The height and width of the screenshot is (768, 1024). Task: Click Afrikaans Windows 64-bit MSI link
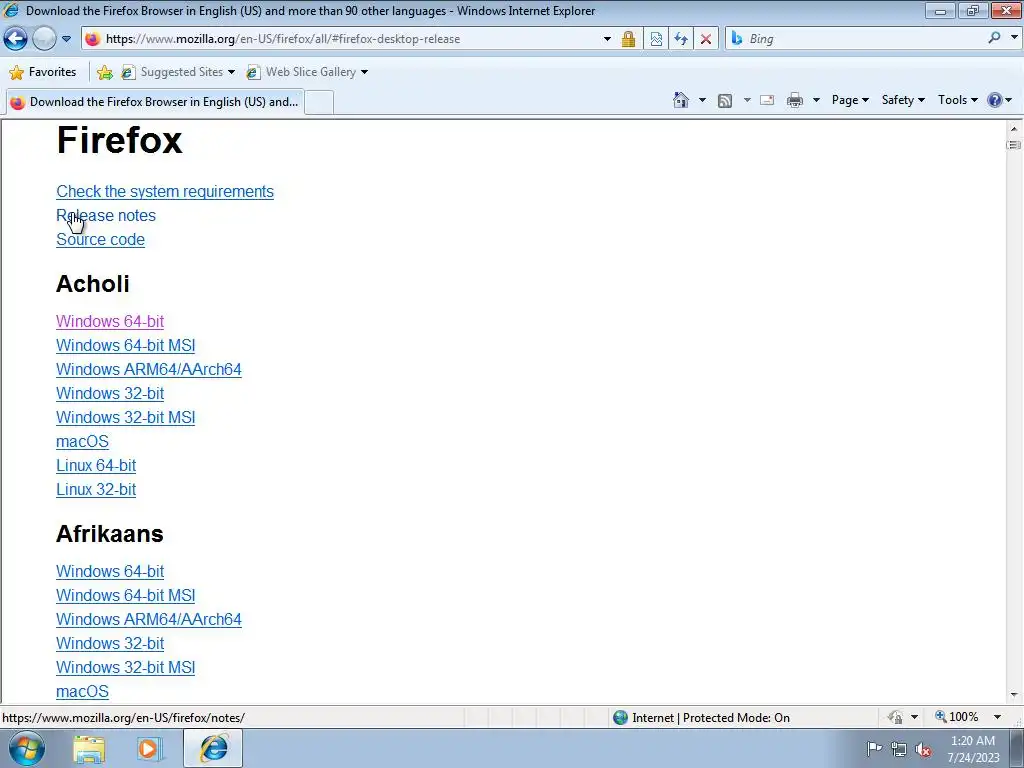click(125, 596)
